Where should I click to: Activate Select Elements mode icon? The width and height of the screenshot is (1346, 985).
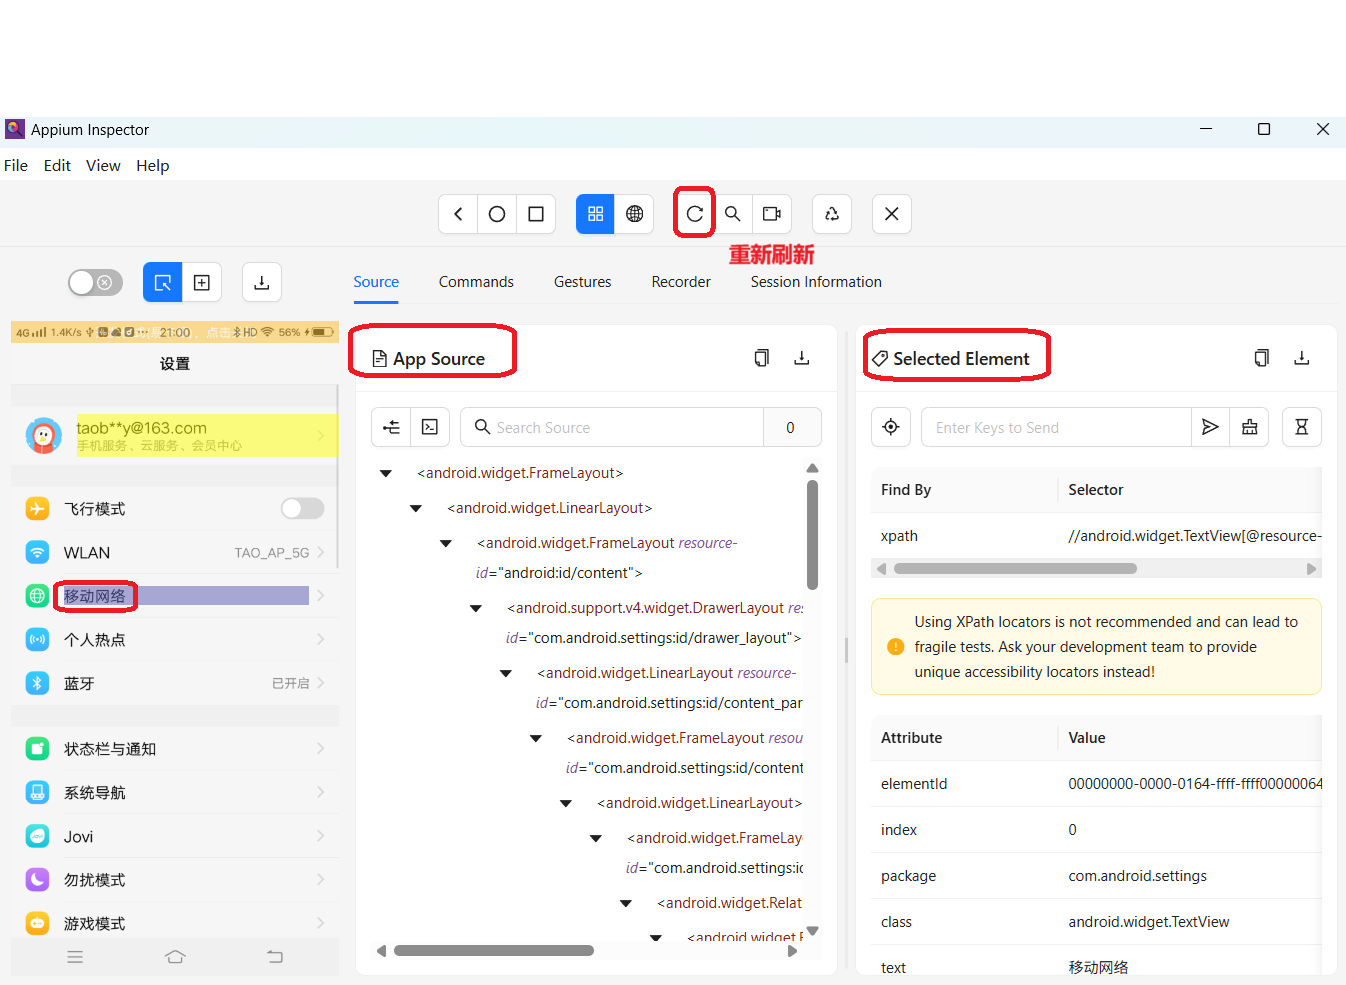click(x=163, y=283)
